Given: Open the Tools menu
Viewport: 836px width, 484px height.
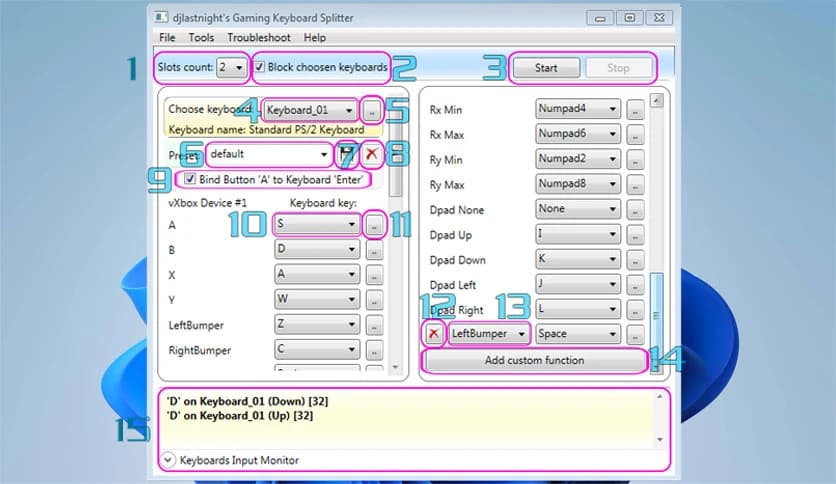Looking at the screenshot, I should point(201,38).
